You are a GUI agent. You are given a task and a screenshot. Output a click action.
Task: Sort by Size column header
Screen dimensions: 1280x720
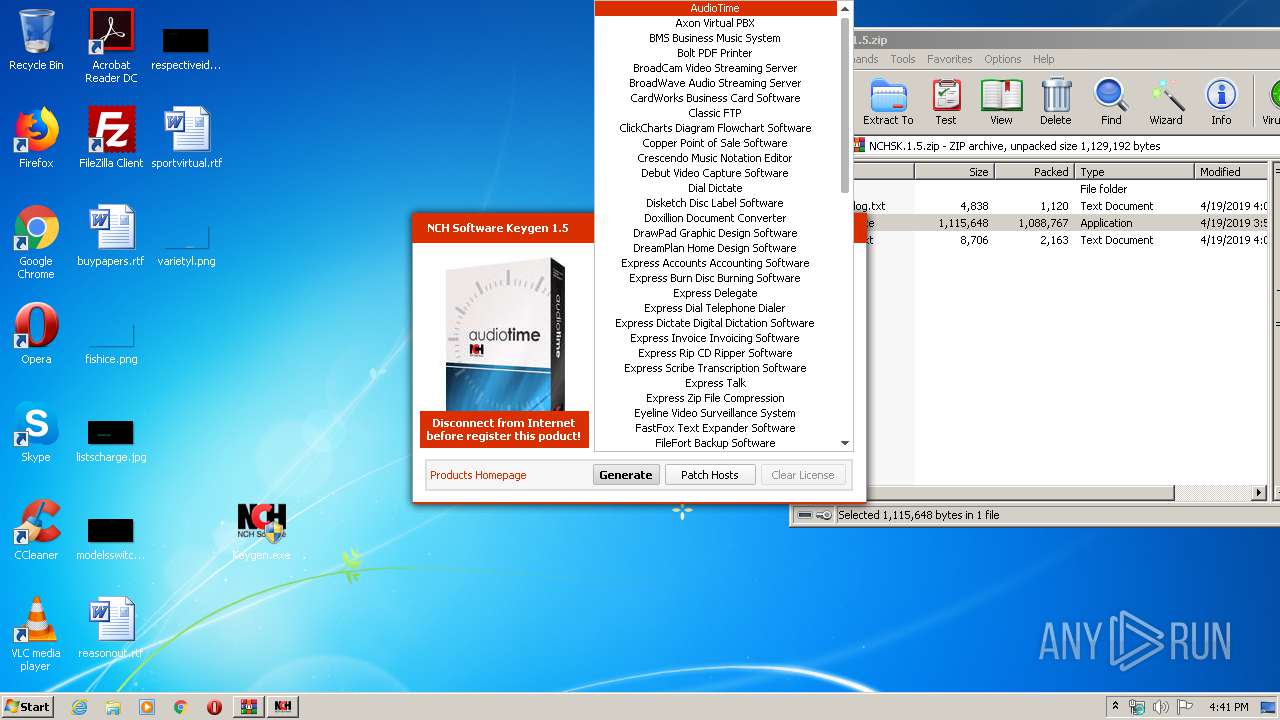pos(954,172)
